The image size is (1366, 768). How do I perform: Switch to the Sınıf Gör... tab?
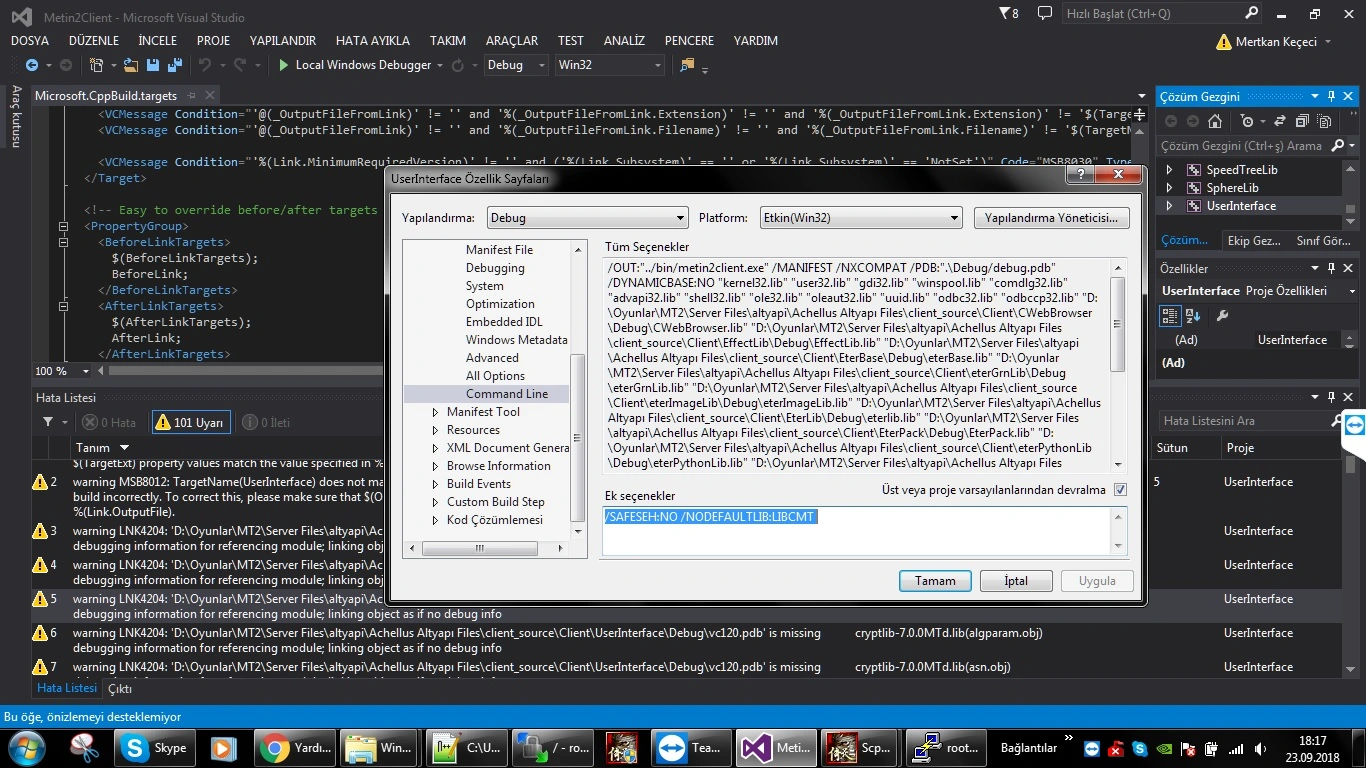[1324, 241]
